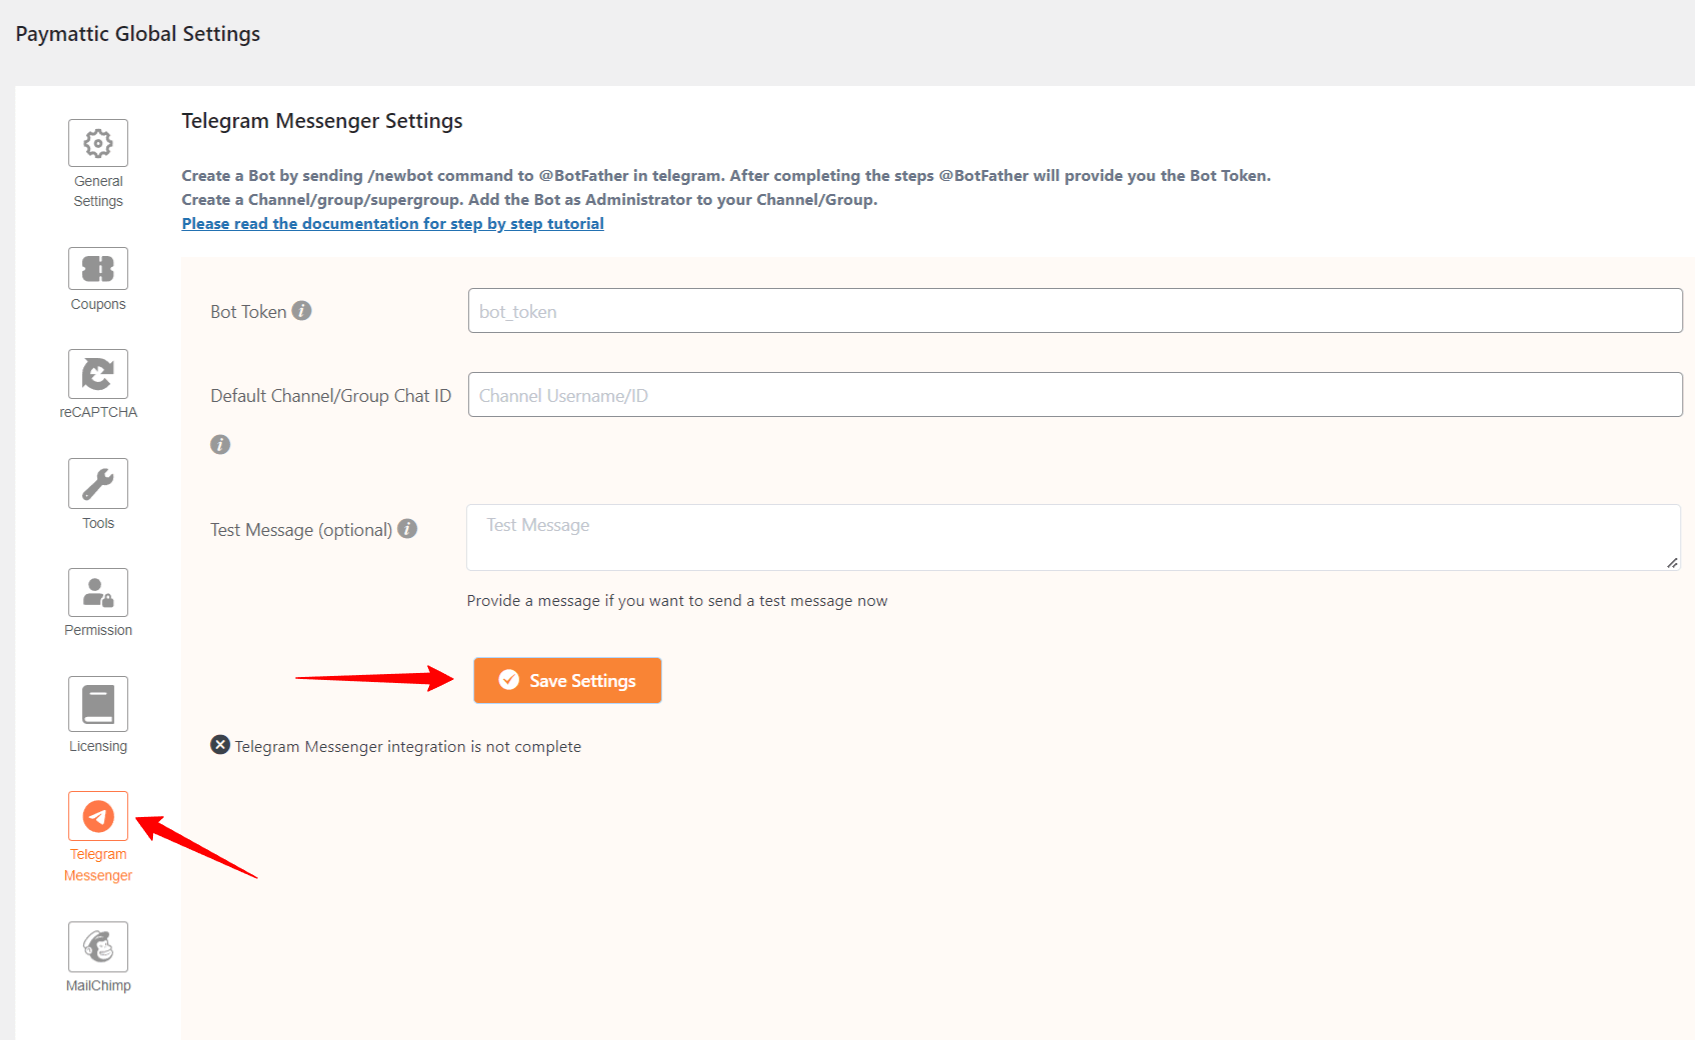Click the Tools sidebar label
This screenshot has width=1695, height=1040.
click(x=98, y=523)
